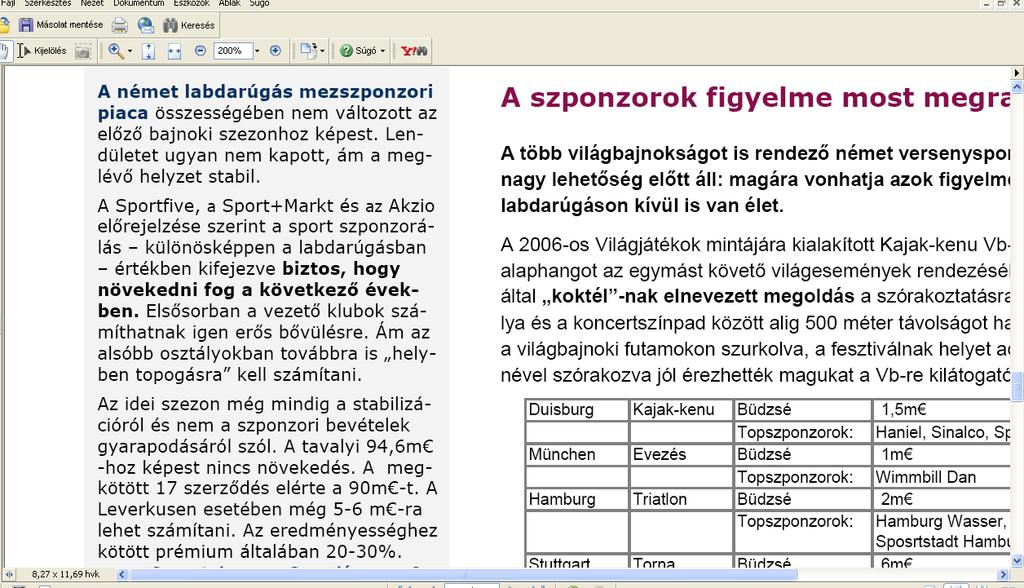The image size is (1024, 588).
Task: Open the Eszközök menu
Action: 191,3
